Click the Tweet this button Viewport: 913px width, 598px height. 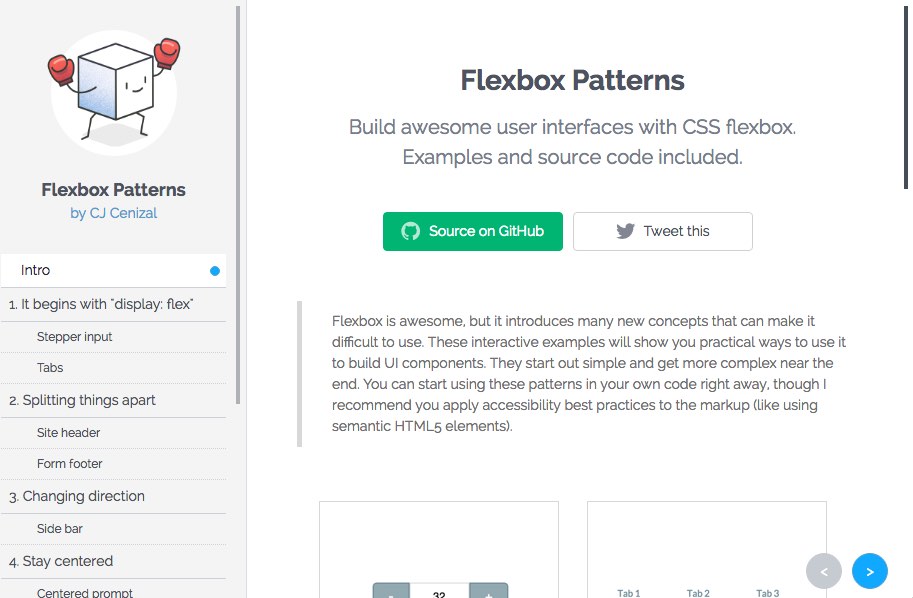[662, 231]
